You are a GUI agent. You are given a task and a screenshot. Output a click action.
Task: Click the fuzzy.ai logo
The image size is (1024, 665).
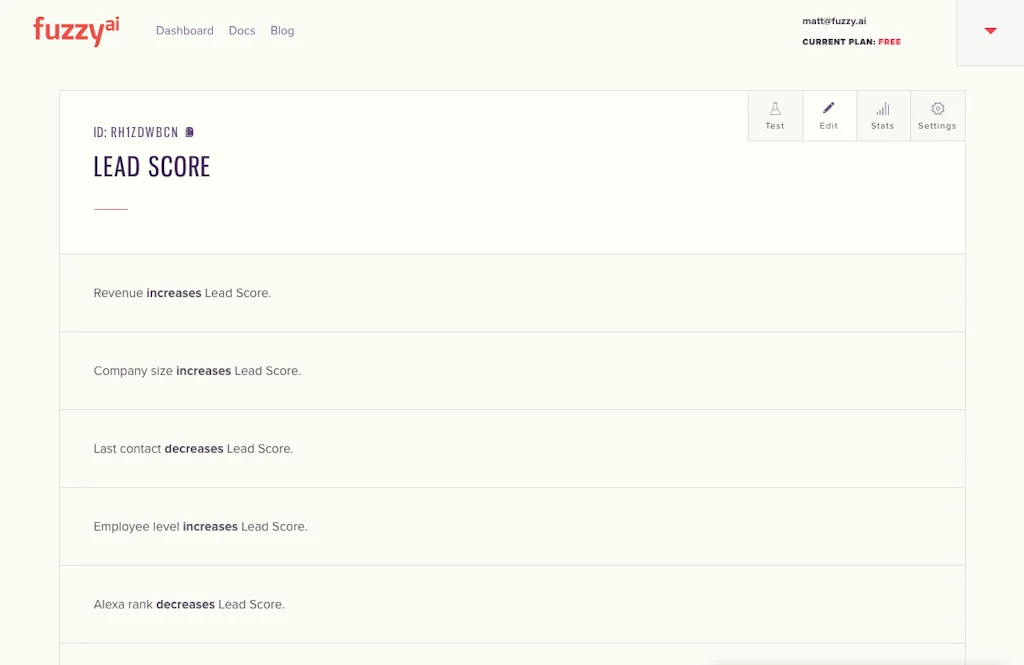(x=75, y=31)
